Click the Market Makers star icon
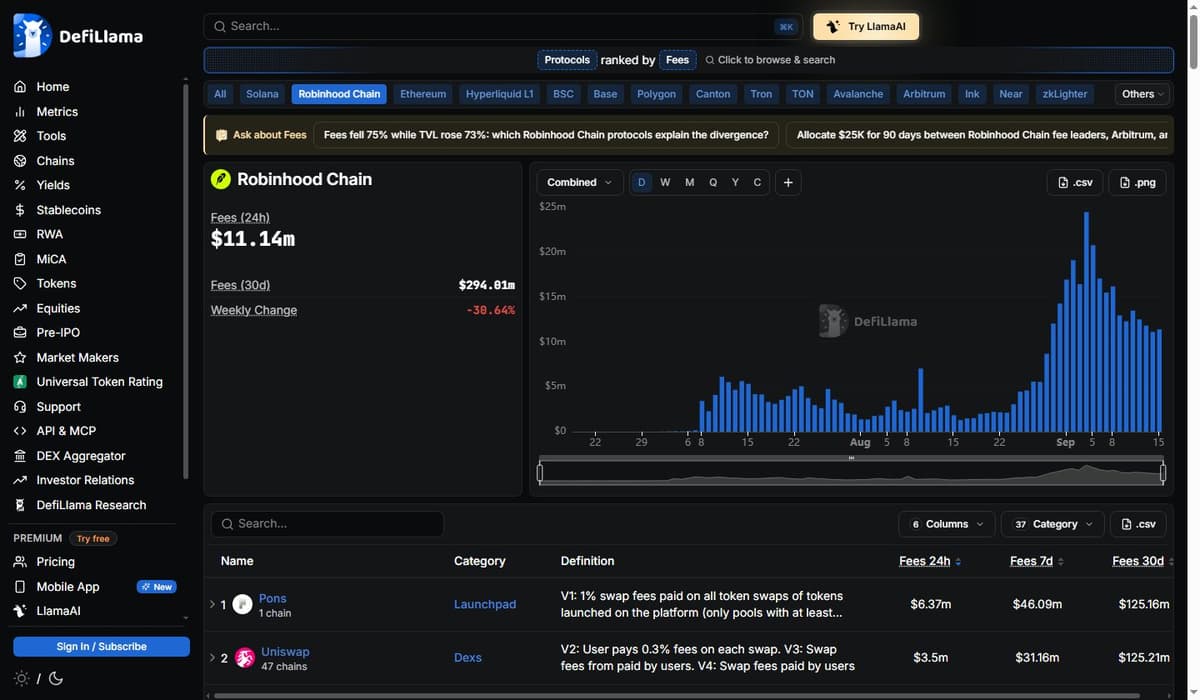The height and width of the screenshot is (700, 1200). click(x=20, y=358)
